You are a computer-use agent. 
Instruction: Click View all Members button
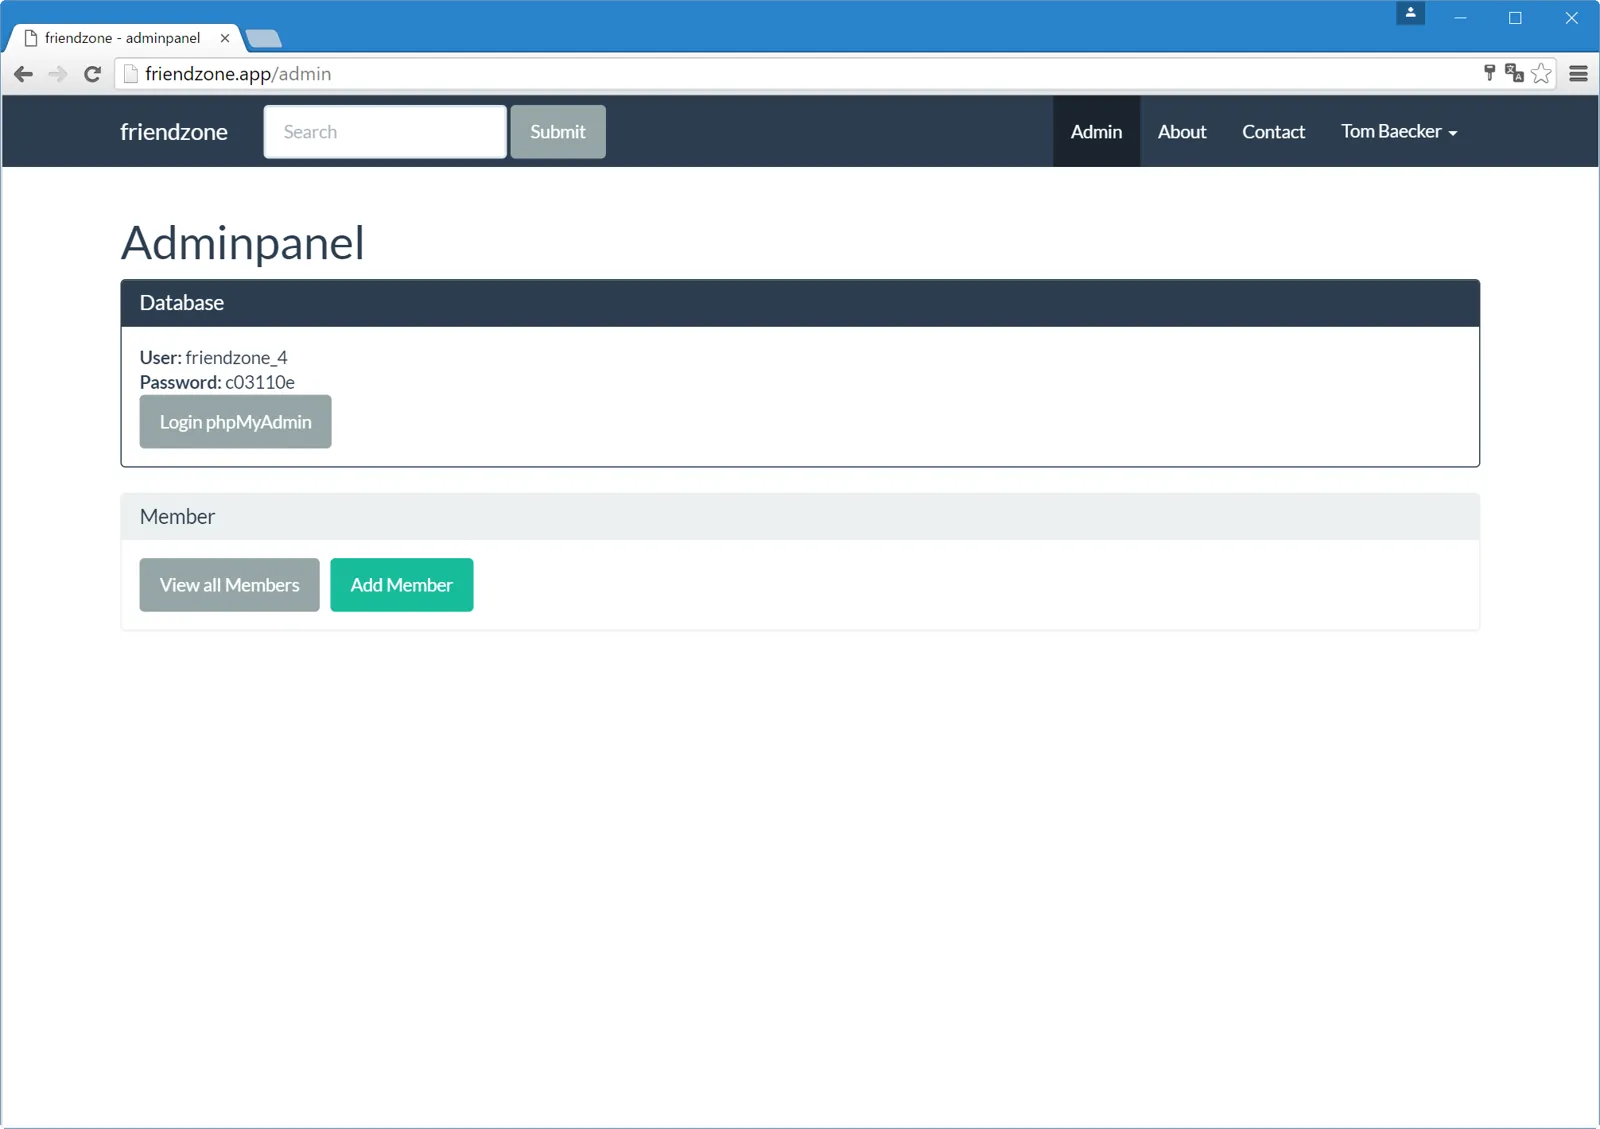pyautogui.click(x=229, y=585)
